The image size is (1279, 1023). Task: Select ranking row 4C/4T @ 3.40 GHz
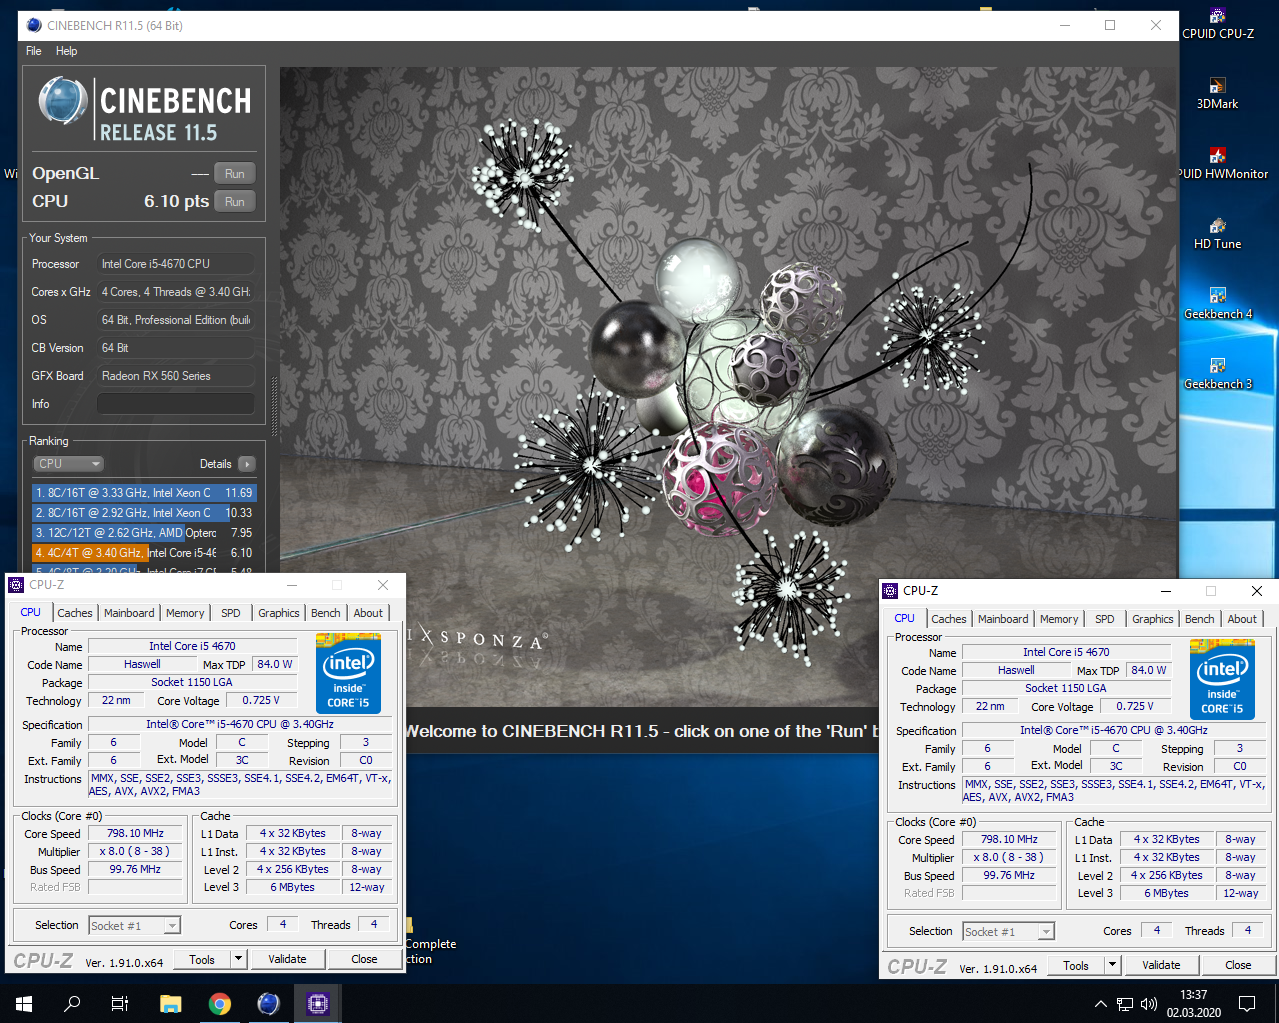pyautogui.click(x=144, y=552)
